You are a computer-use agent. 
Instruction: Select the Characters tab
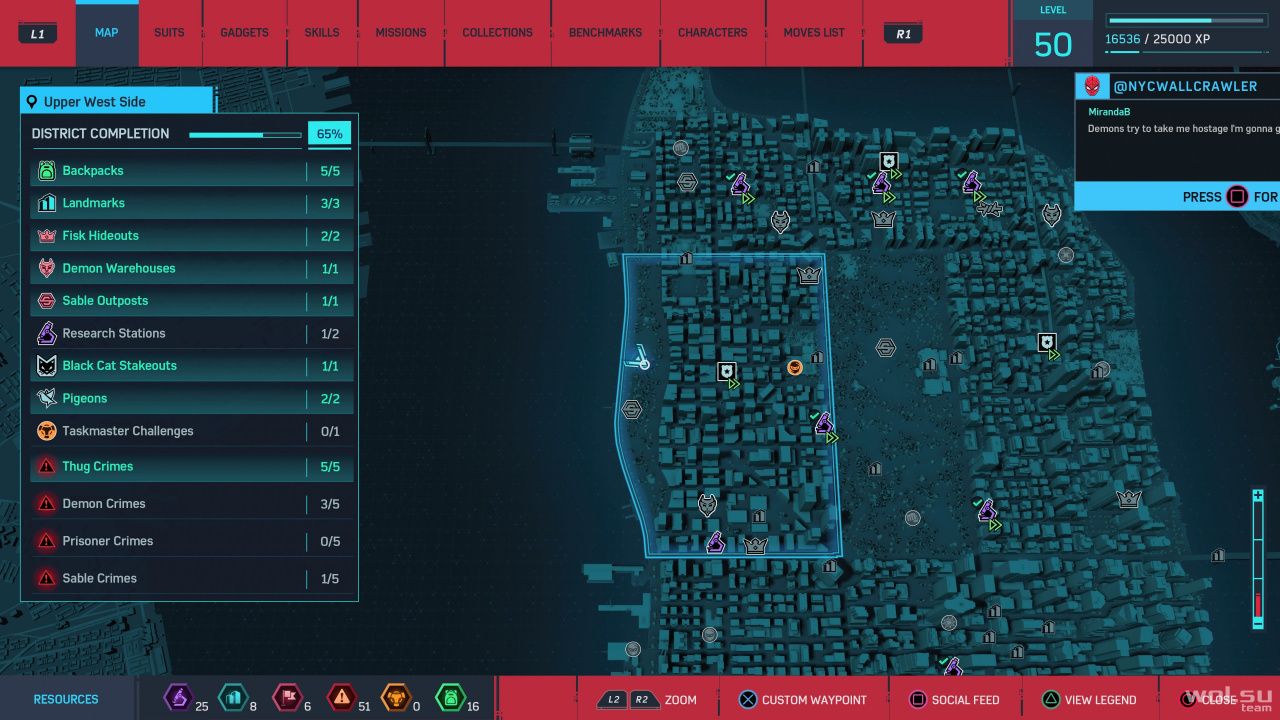712,33
